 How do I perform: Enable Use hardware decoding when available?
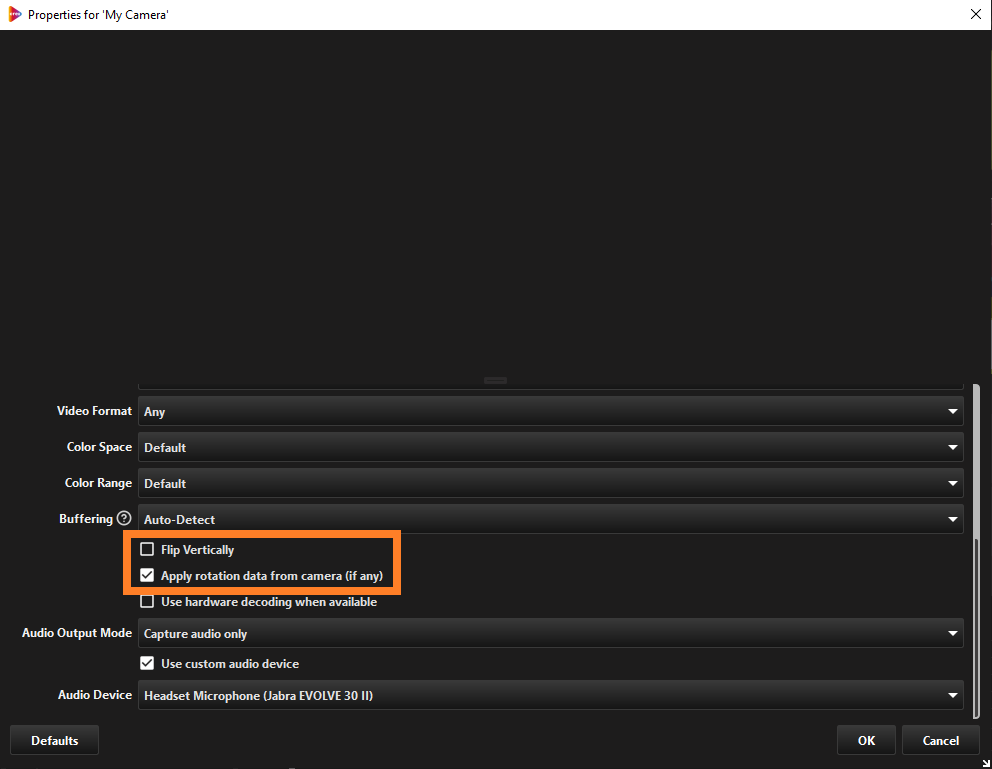[147, 601]
